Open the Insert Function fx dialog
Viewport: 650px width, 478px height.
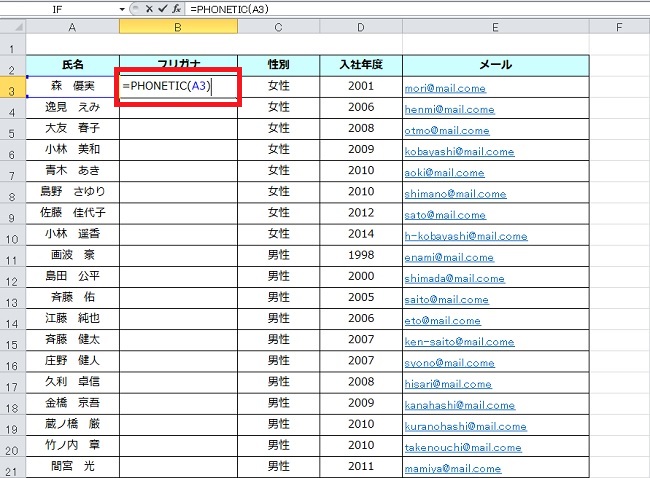pos(176,8)
